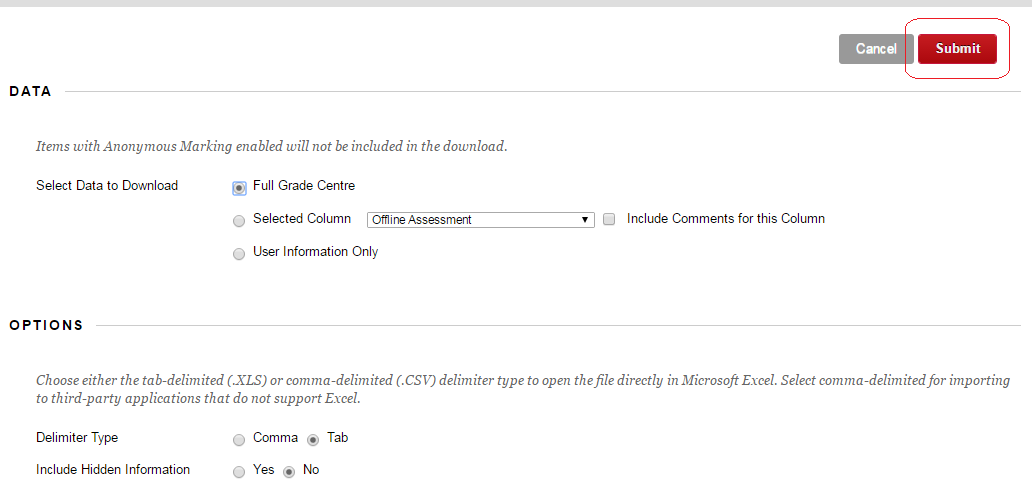This screenshot has width=1032, height=479.
Task: Click the 'Select Data to Download' label
Action: (x=107, y=186)
